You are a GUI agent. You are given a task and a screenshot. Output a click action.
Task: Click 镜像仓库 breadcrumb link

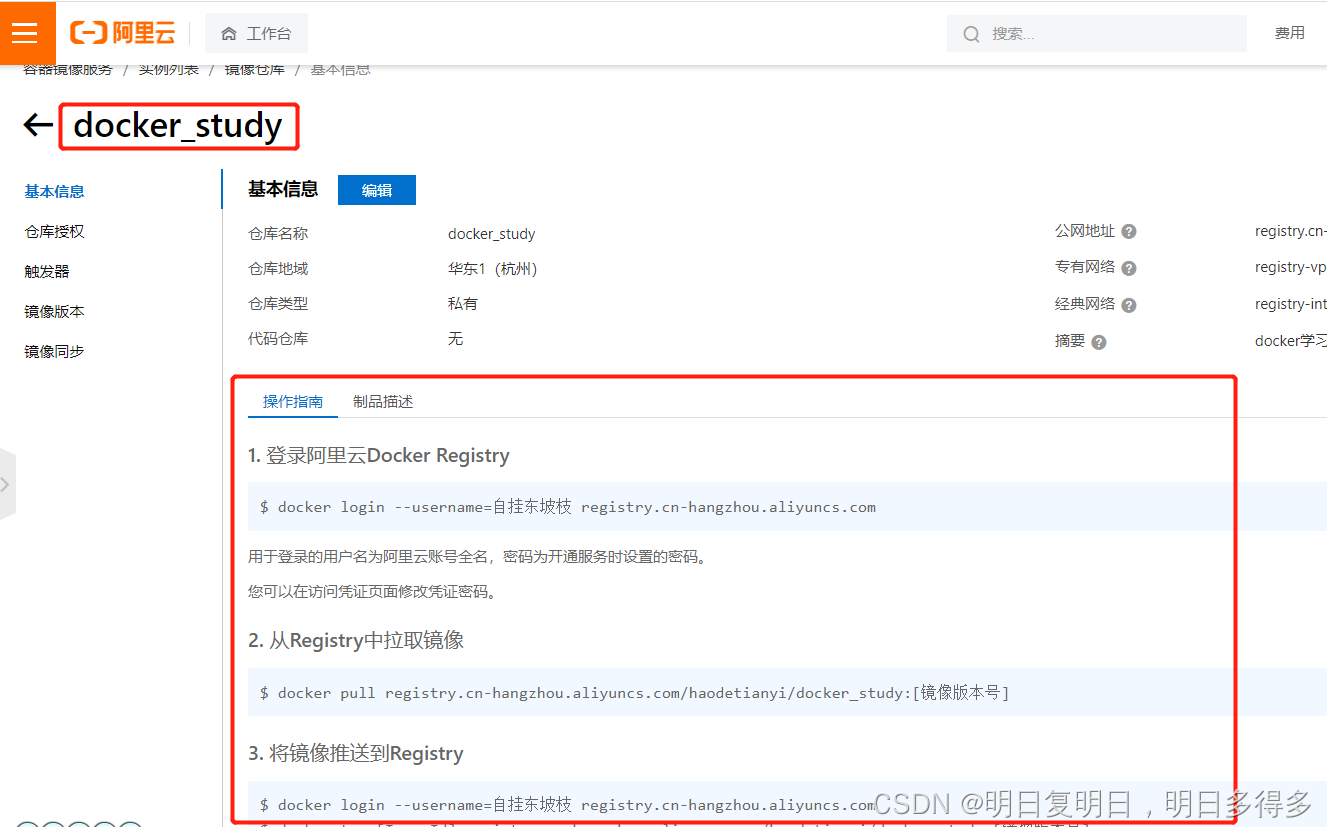[254, 69]
